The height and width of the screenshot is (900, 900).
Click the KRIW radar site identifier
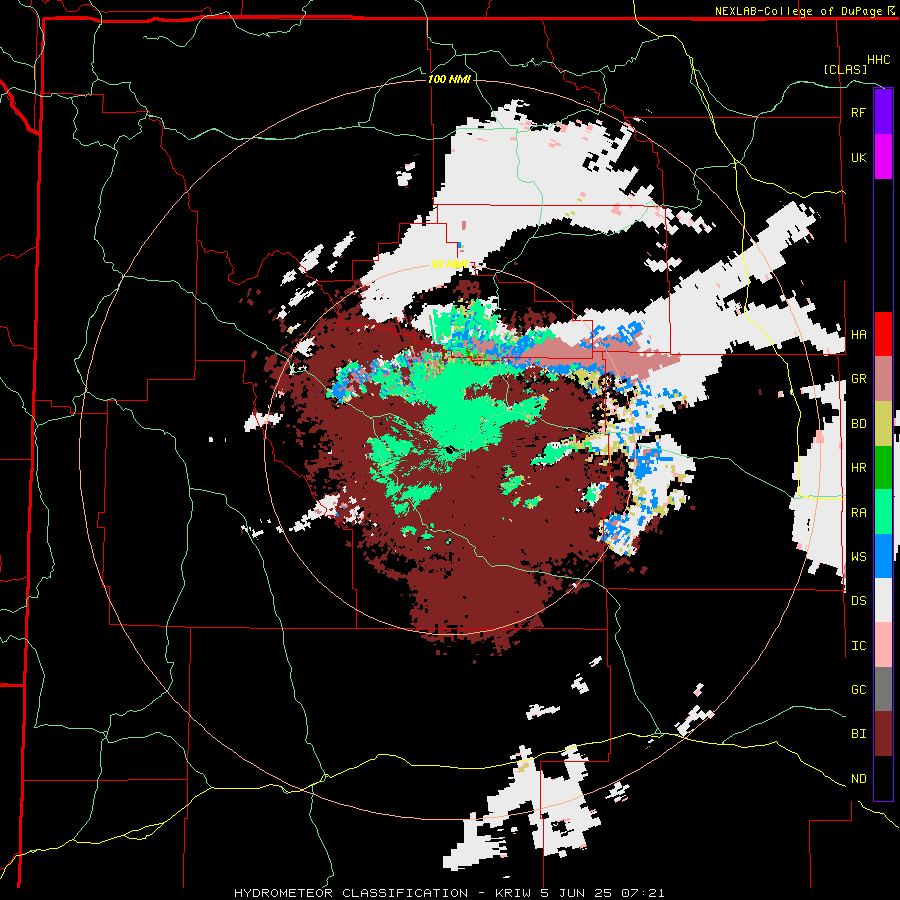(514, 893)
